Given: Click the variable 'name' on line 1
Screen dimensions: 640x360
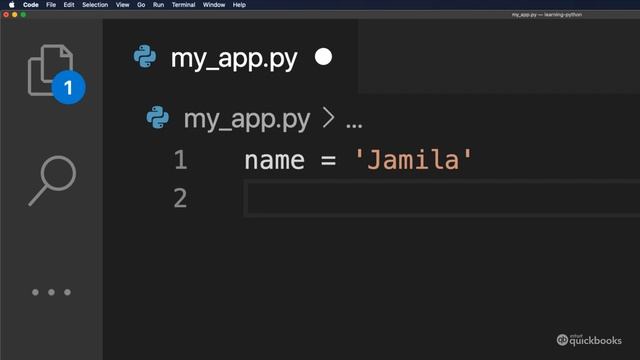Looking at the screenshot, I should (x=274, y=160).
